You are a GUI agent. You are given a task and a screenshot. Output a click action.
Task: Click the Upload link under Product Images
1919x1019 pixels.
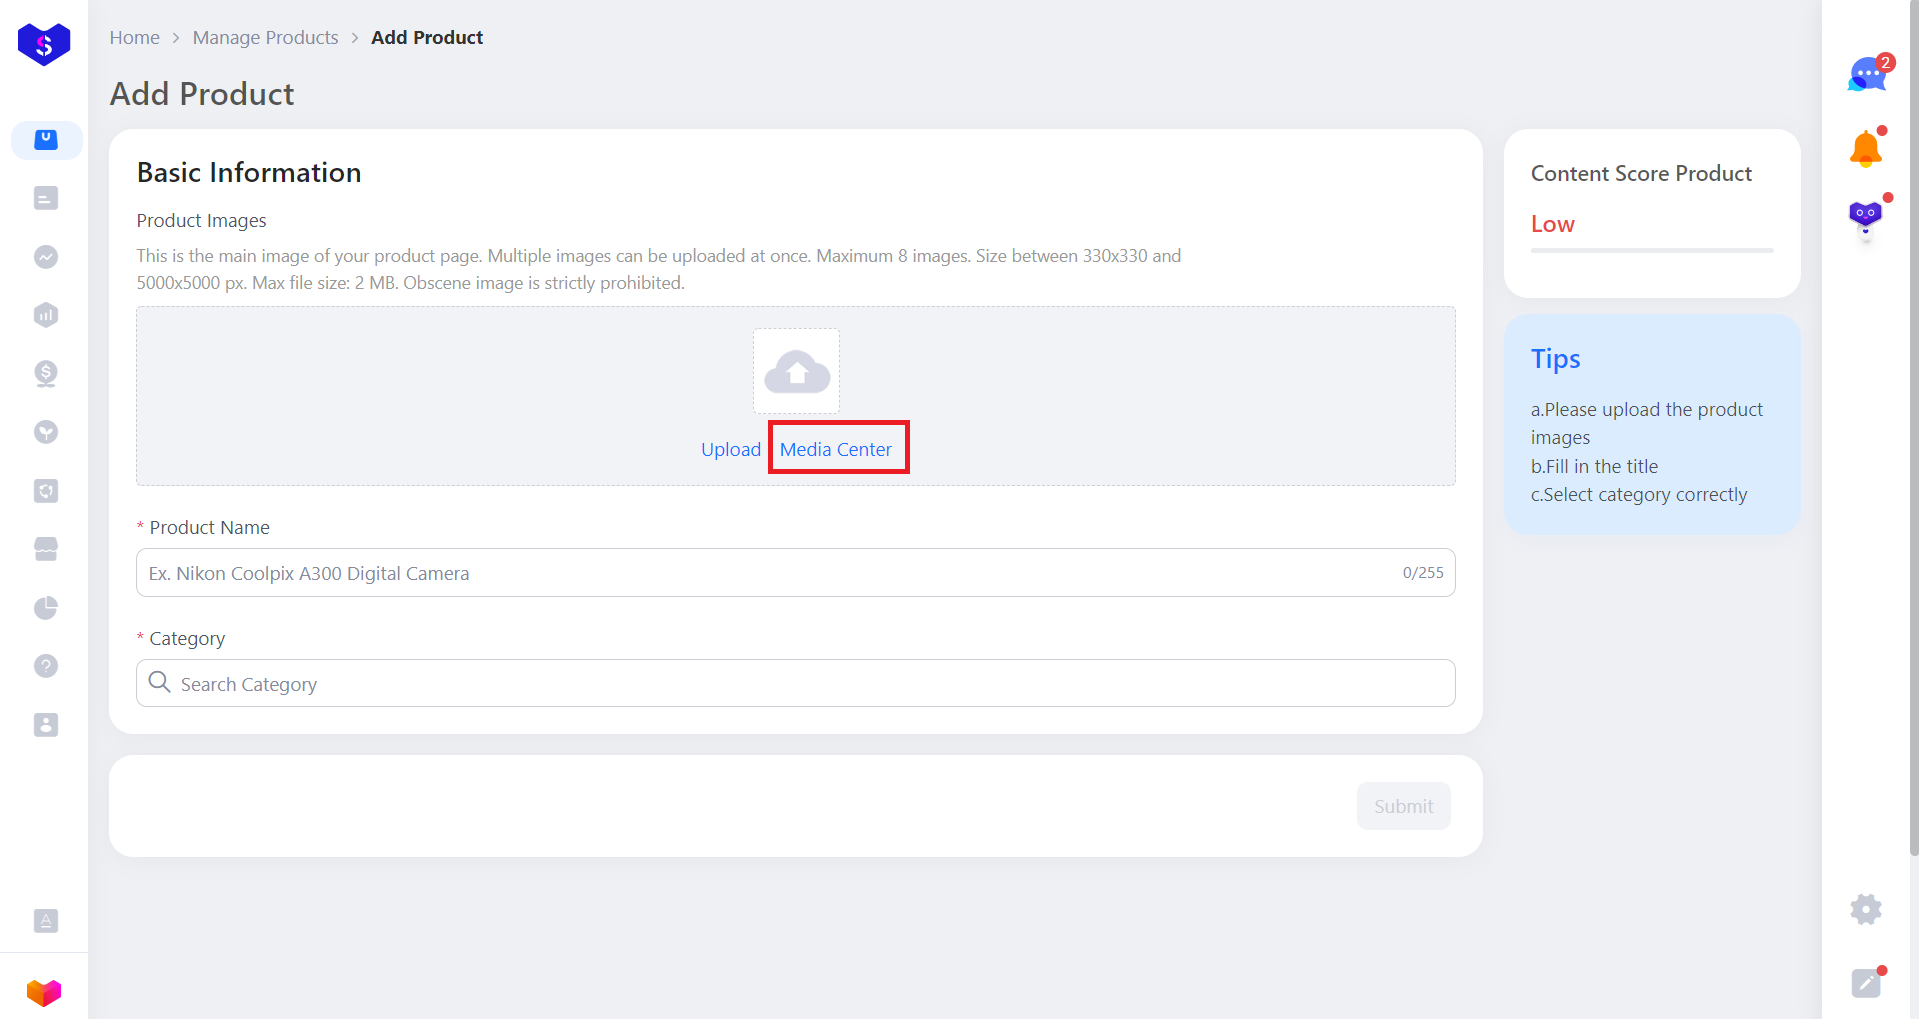pos(731,449)
